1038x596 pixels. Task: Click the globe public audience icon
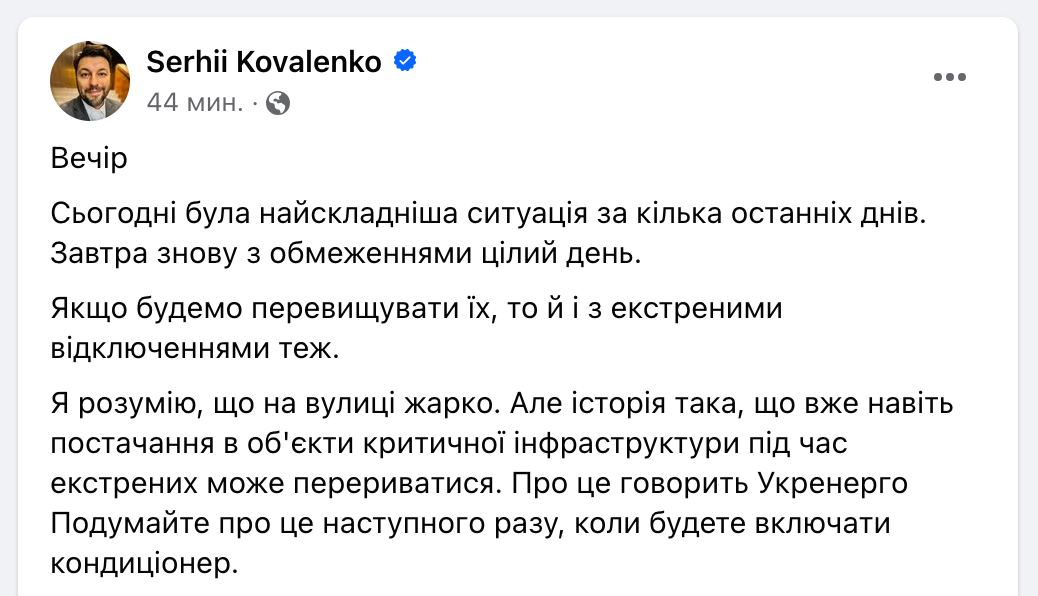[279, 102]
